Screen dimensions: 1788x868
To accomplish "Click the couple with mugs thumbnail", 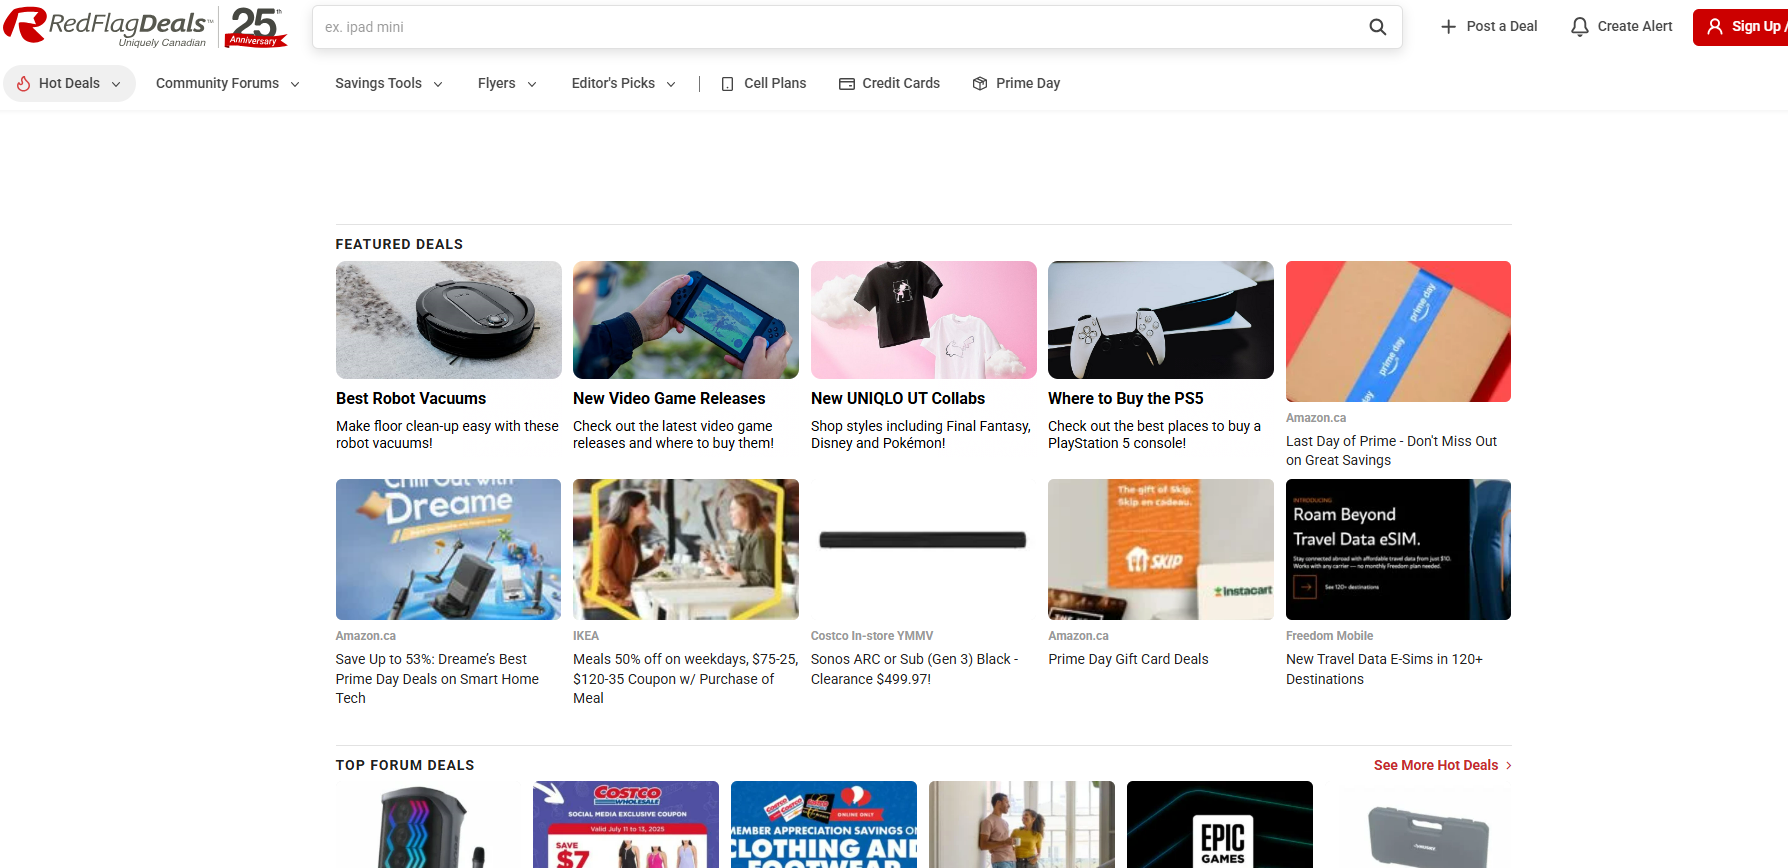I will (x=1022, y=825).
